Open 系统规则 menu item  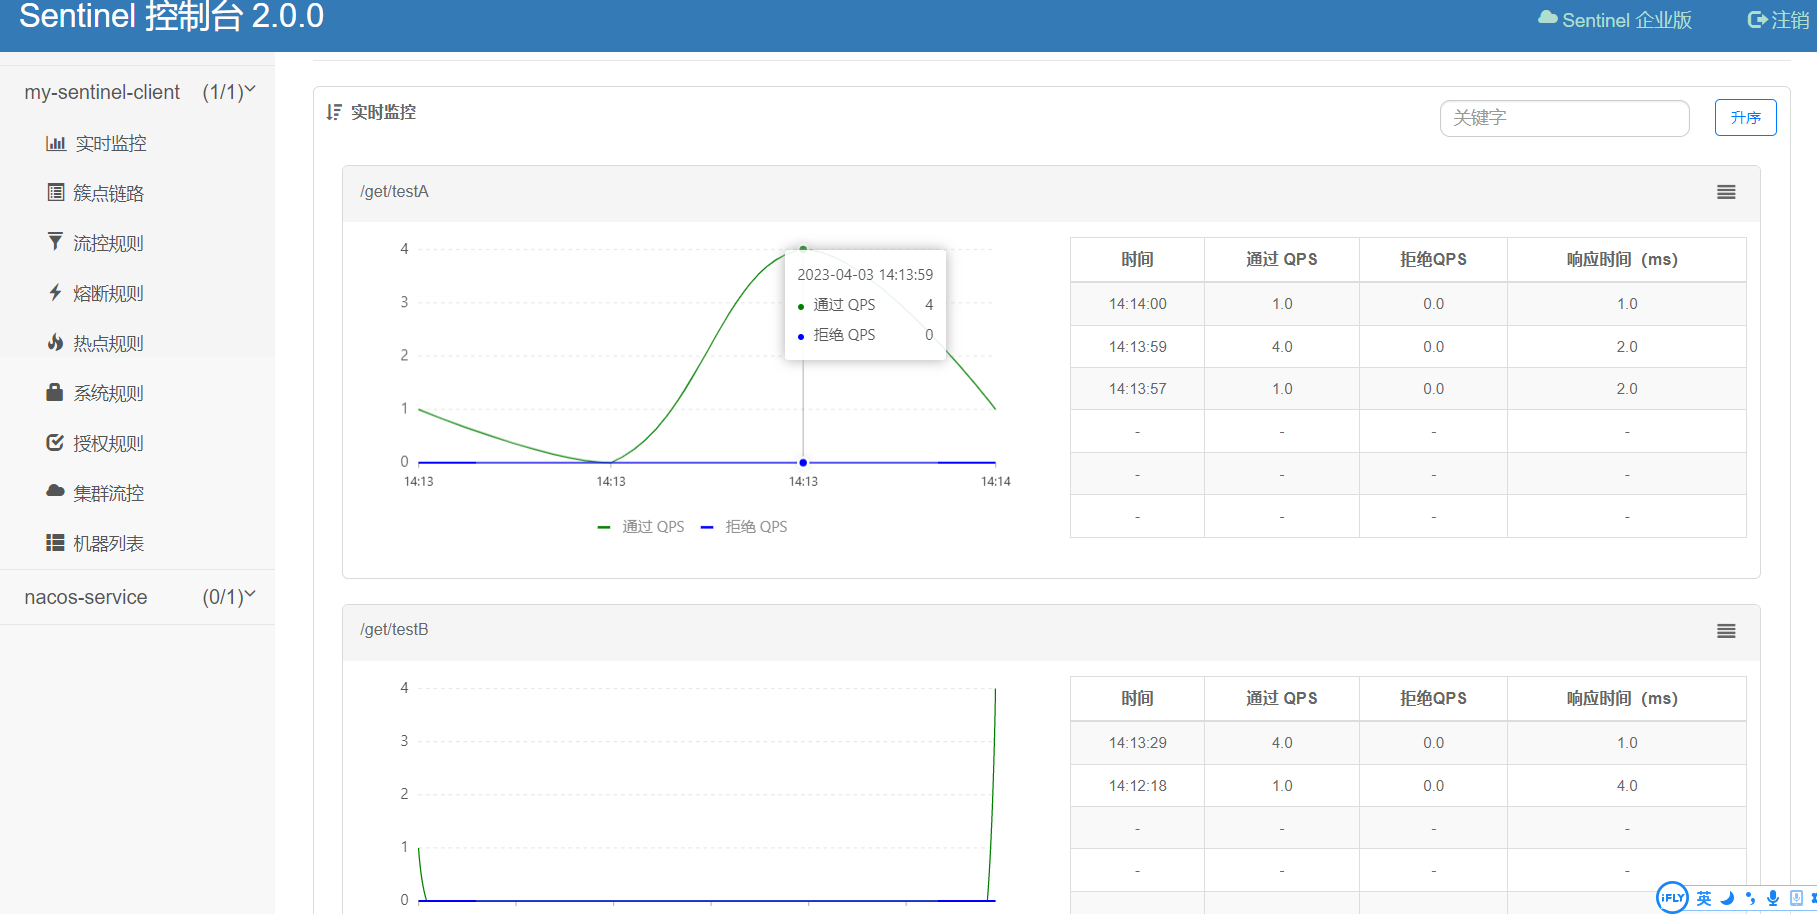[109, 393]
